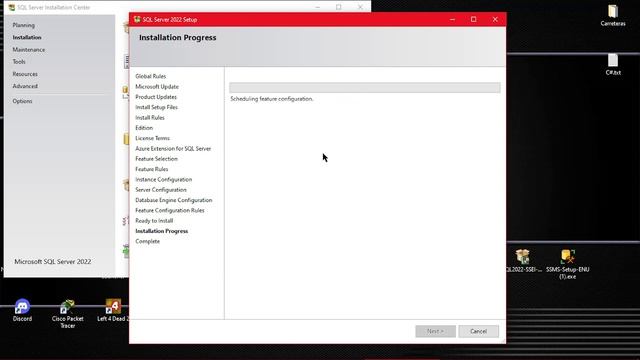Click Instance Configuration step
The height and width of the screenshot is (360, 640).
point(164,180)
